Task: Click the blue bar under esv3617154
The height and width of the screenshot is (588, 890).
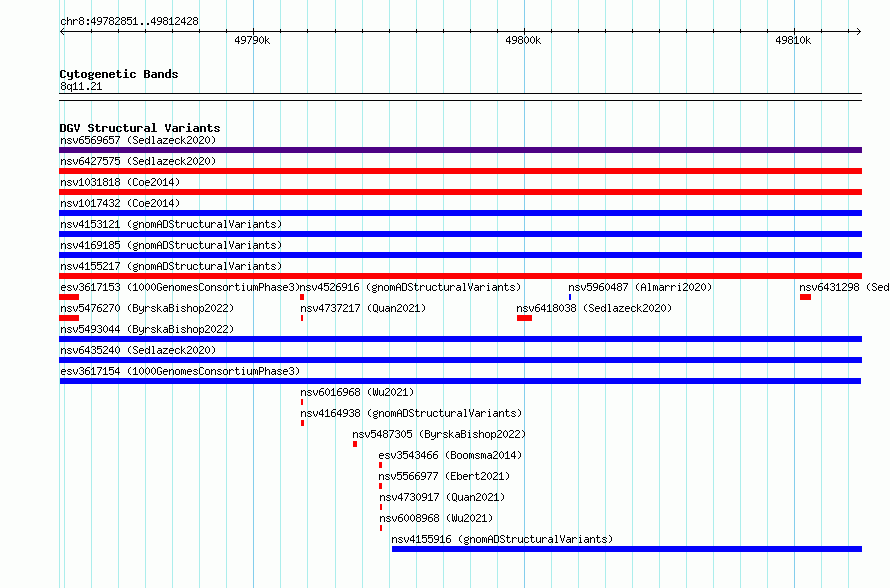Action: point(460,381)
